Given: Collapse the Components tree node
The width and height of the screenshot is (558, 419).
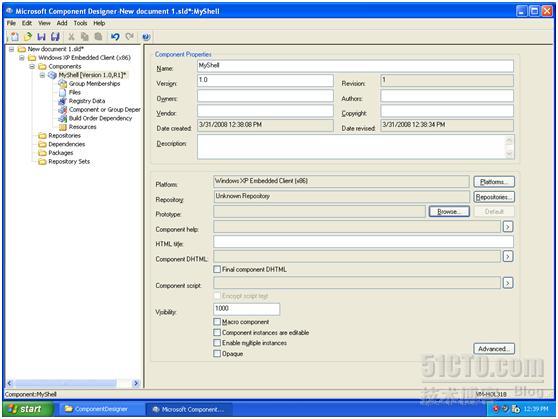Looking at the screenshot, I should pyautogui.click(x=32, y=67).
